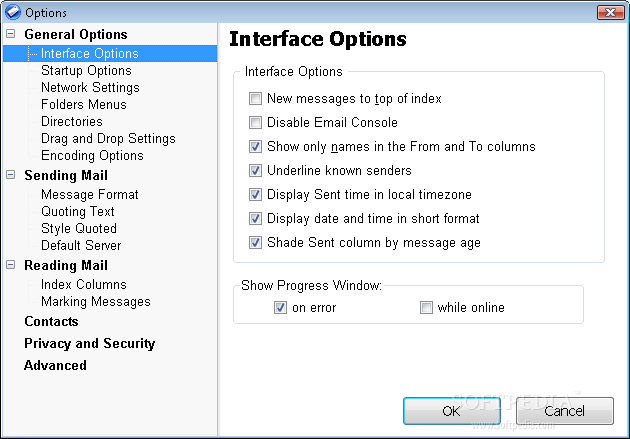Screen dimensions: 630x439
Task: Collapse the General Options tree section
Action: [x=10, y=34]
